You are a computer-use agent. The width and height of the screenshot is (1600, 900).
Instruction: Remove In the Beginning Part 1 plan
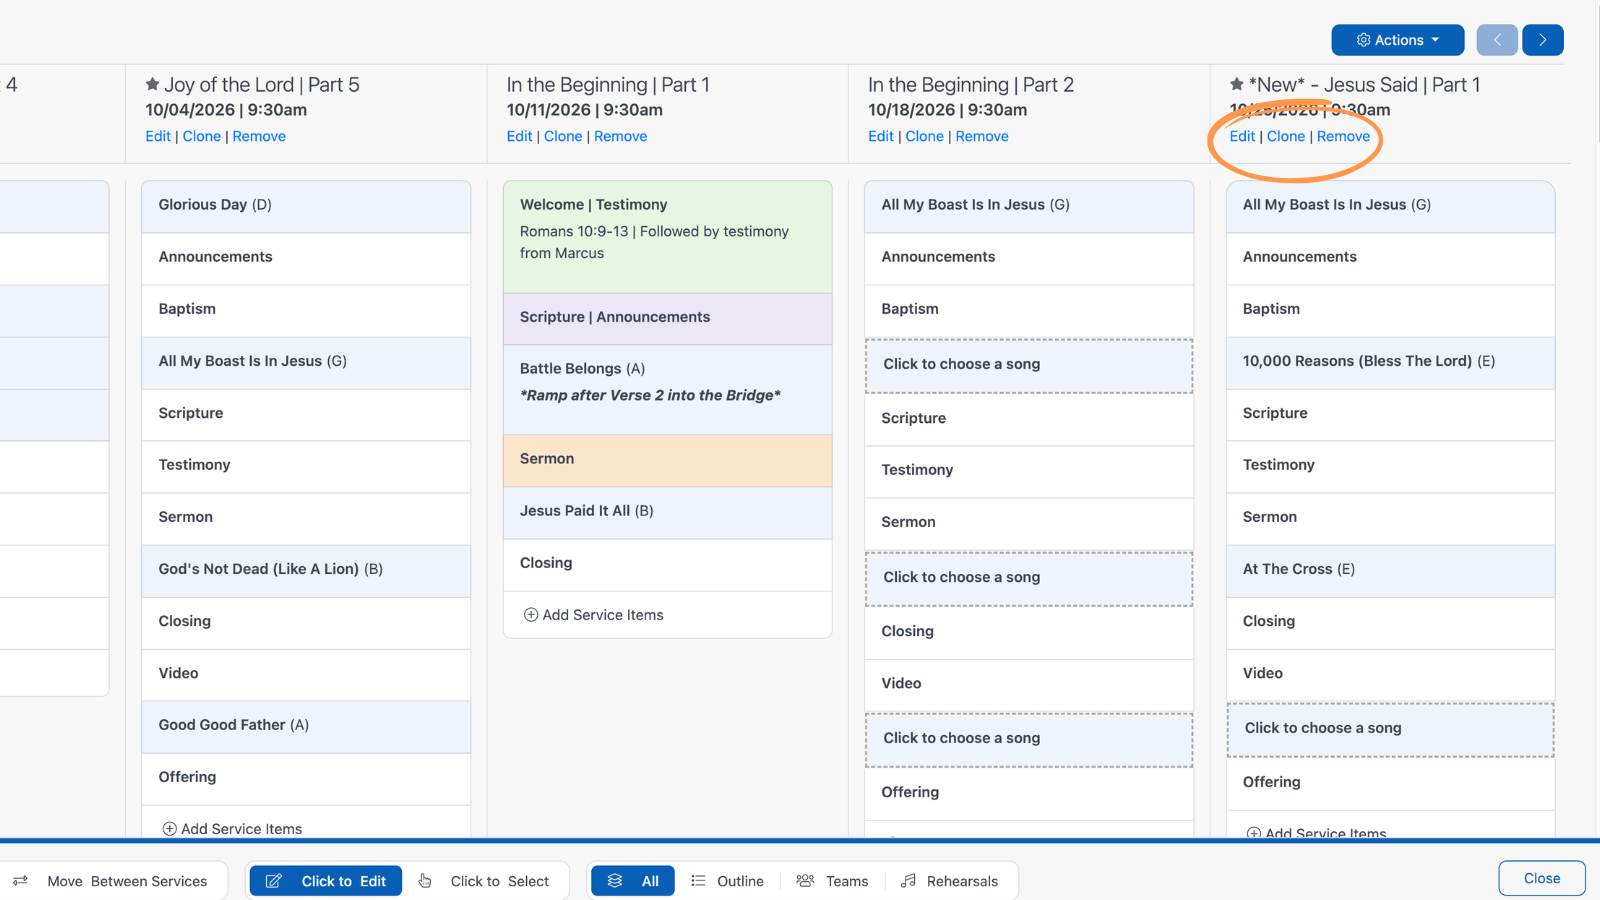[621, 136]
